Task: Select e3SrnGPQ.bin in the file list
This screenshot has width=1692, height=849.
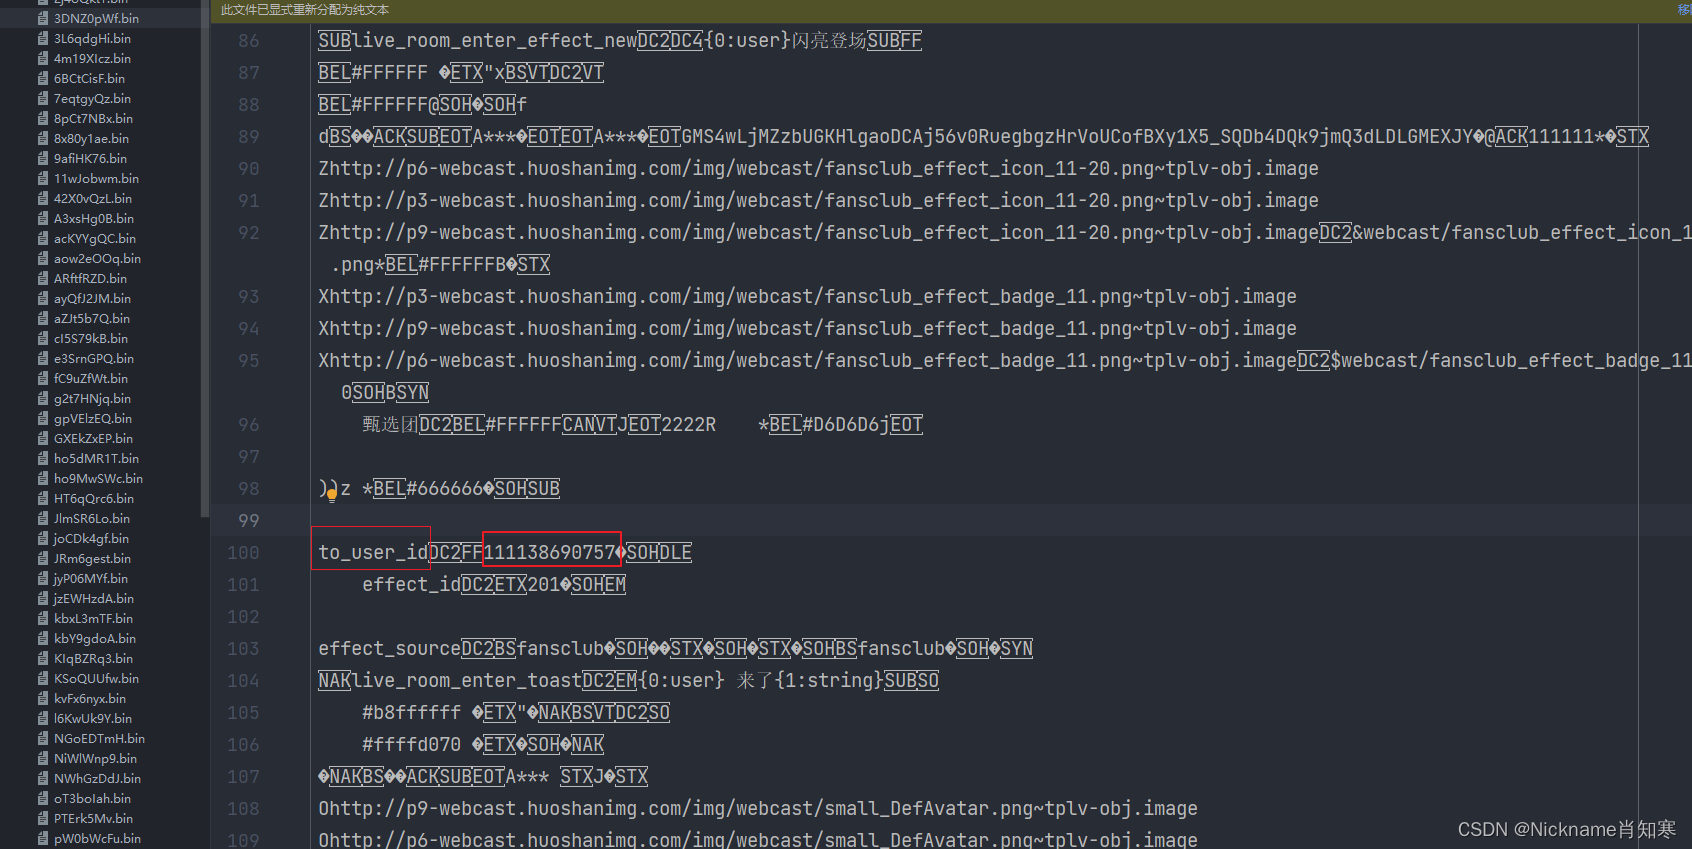Action: coord(94,358)
